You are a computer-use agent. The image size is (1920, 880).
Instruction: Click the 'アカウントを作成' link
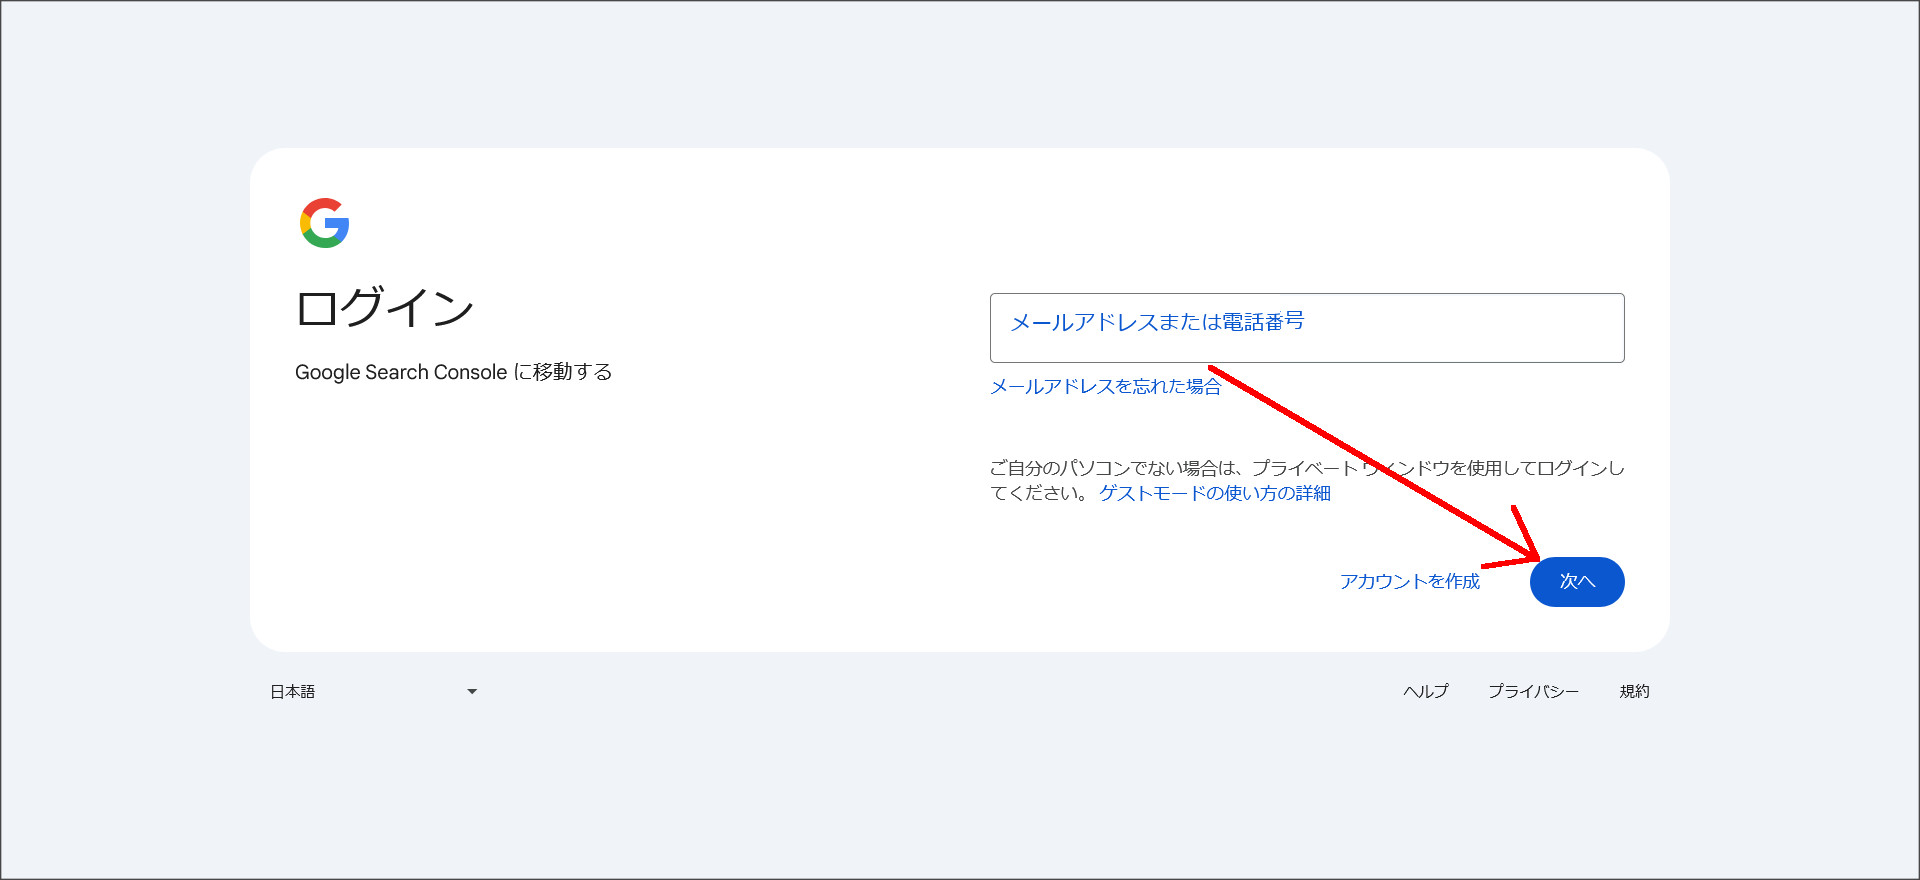coord(1410,581)
